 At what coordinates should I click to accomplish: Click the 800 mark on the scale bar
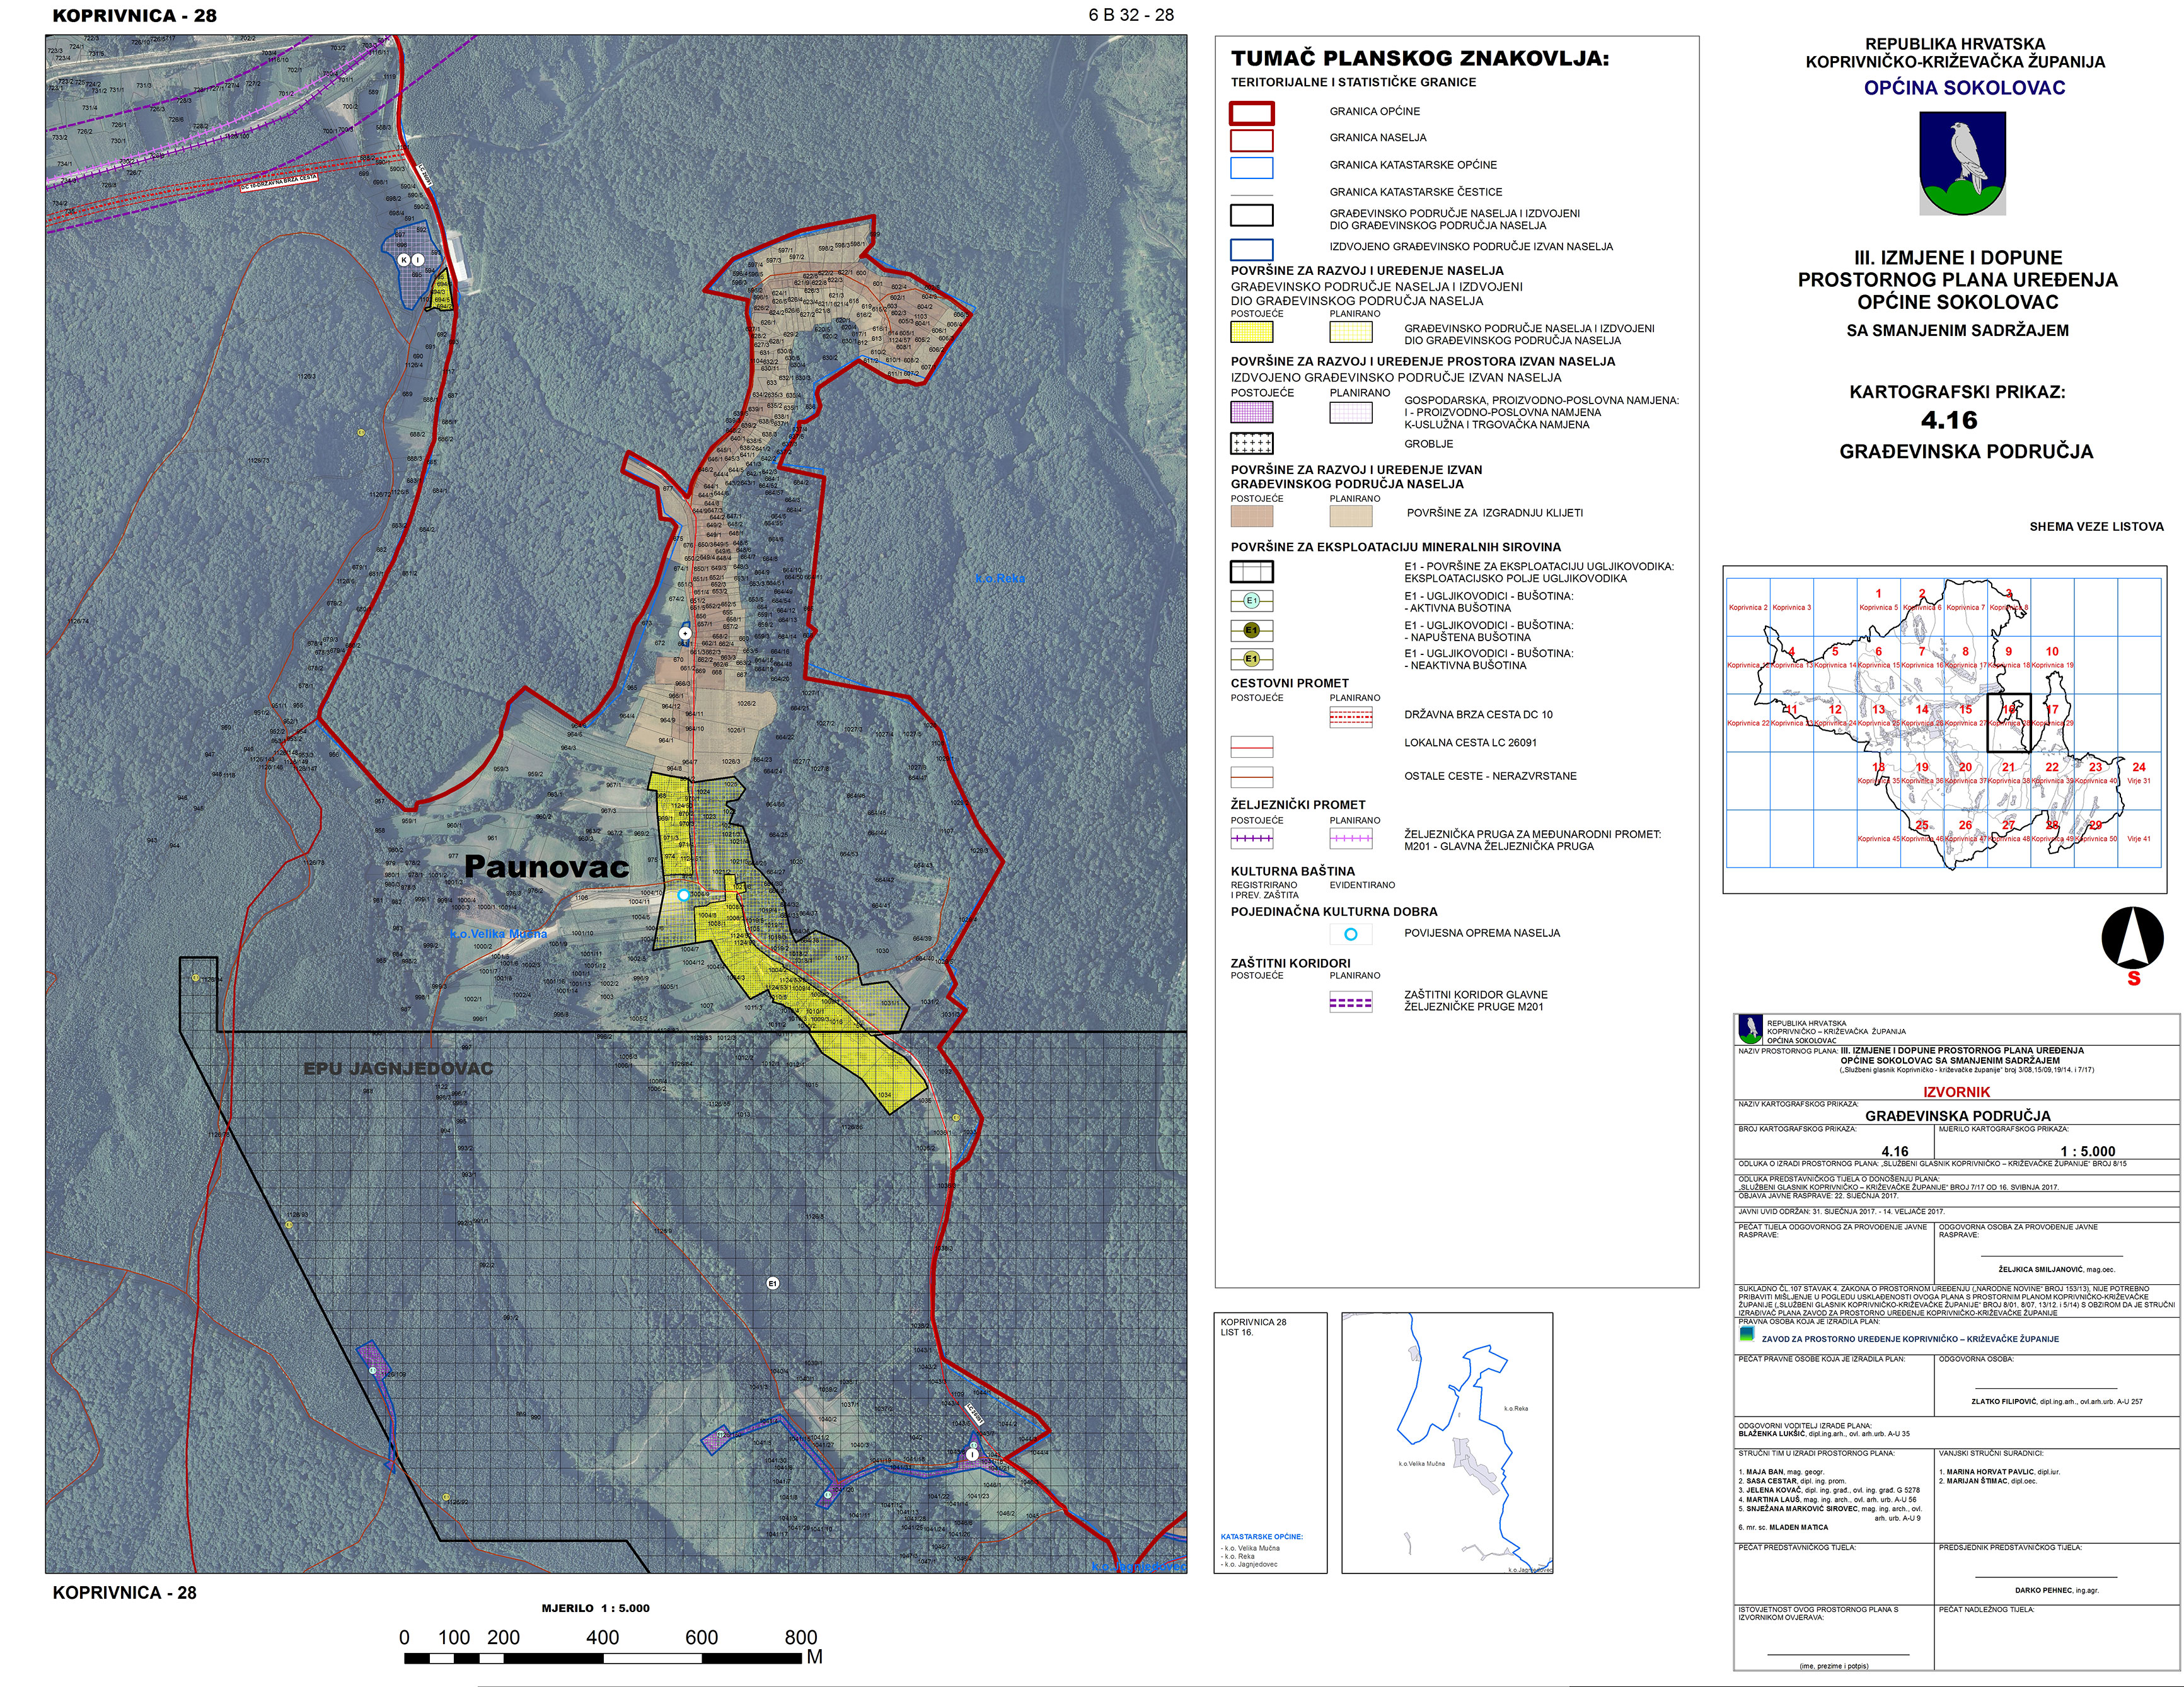(801, 1637)
